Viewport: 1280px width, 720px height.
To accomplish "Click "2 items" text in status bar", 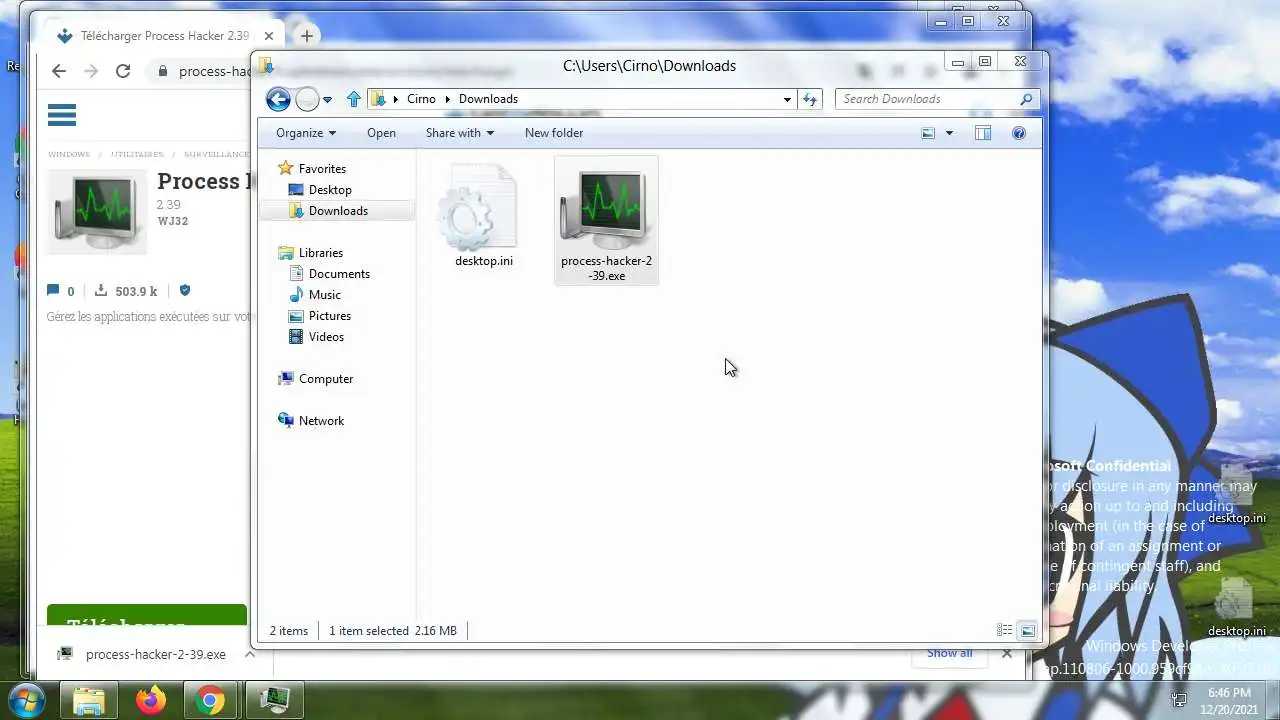I will 289,631.
